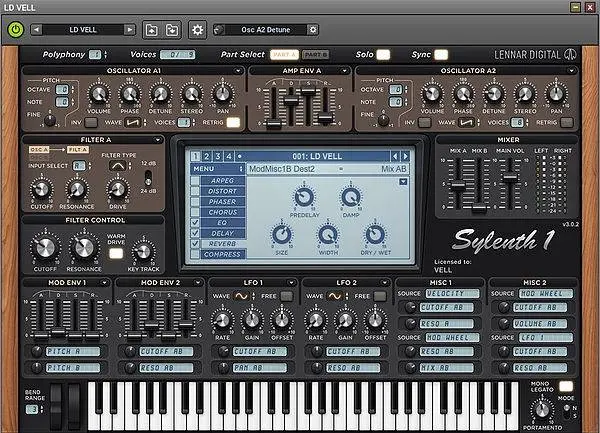Click the save preset file icon

[x=172, y=30]
